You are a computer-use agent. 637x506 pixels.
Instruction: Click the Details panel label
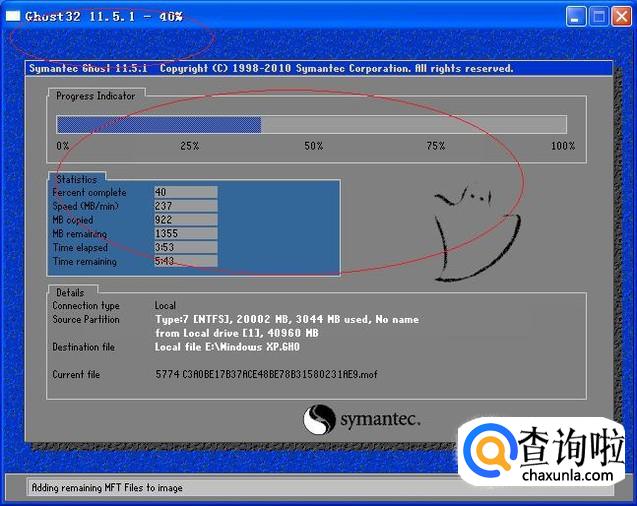point(70,292)
